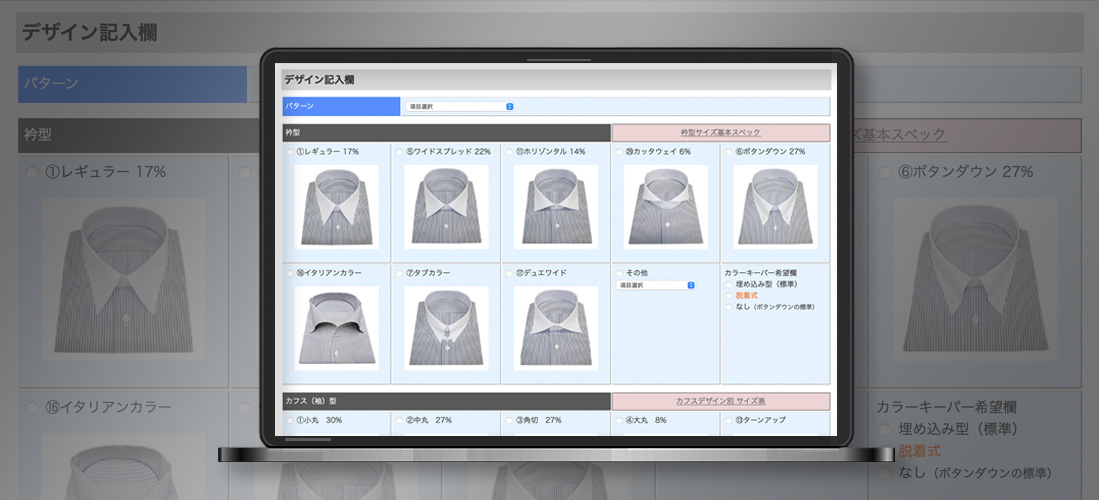Click the デュエワイド collar shirt photo
1099x500 pixels.
coord(556,328)
